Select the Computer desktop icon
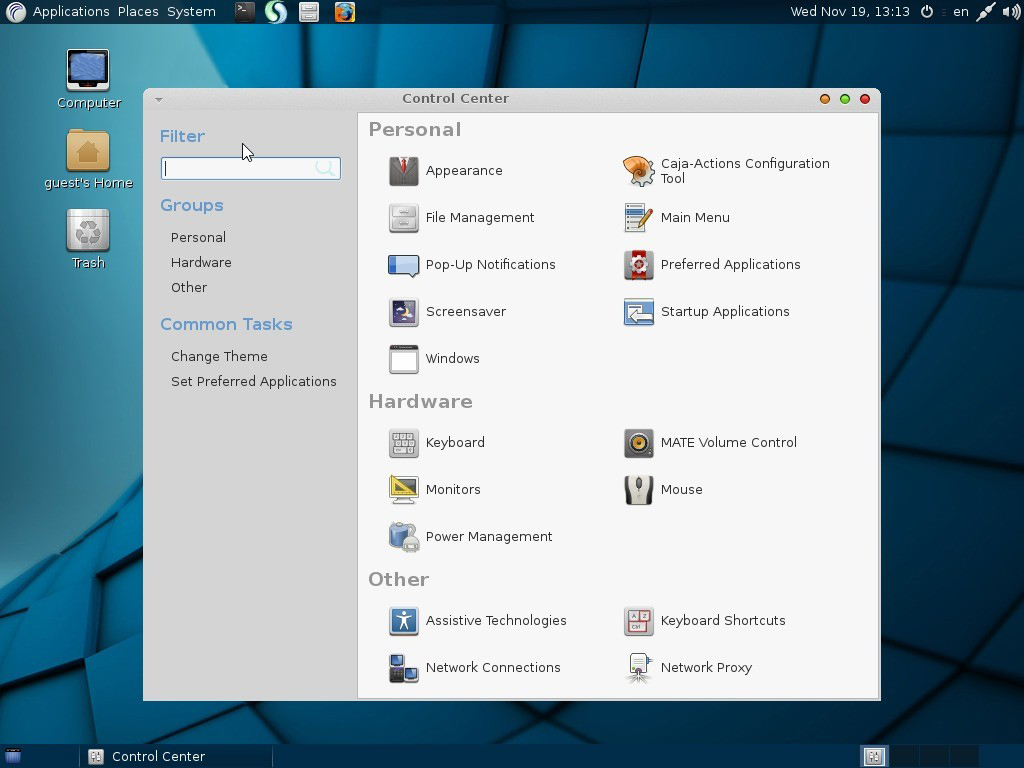This screenshot has width=1024, height=768. point(88,80)
